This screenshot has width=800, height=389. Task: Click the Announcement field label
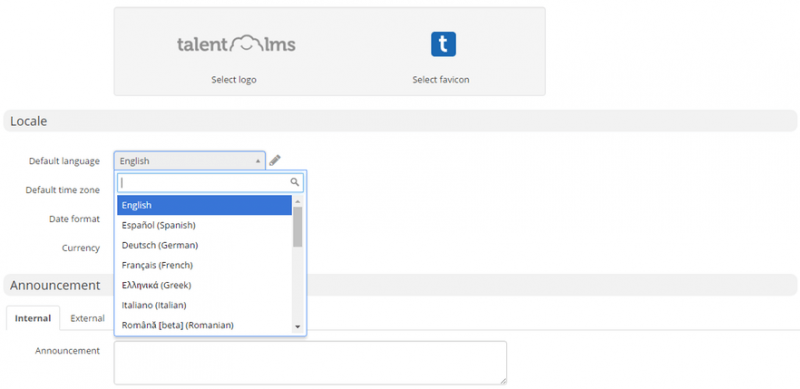coord(67,351)
